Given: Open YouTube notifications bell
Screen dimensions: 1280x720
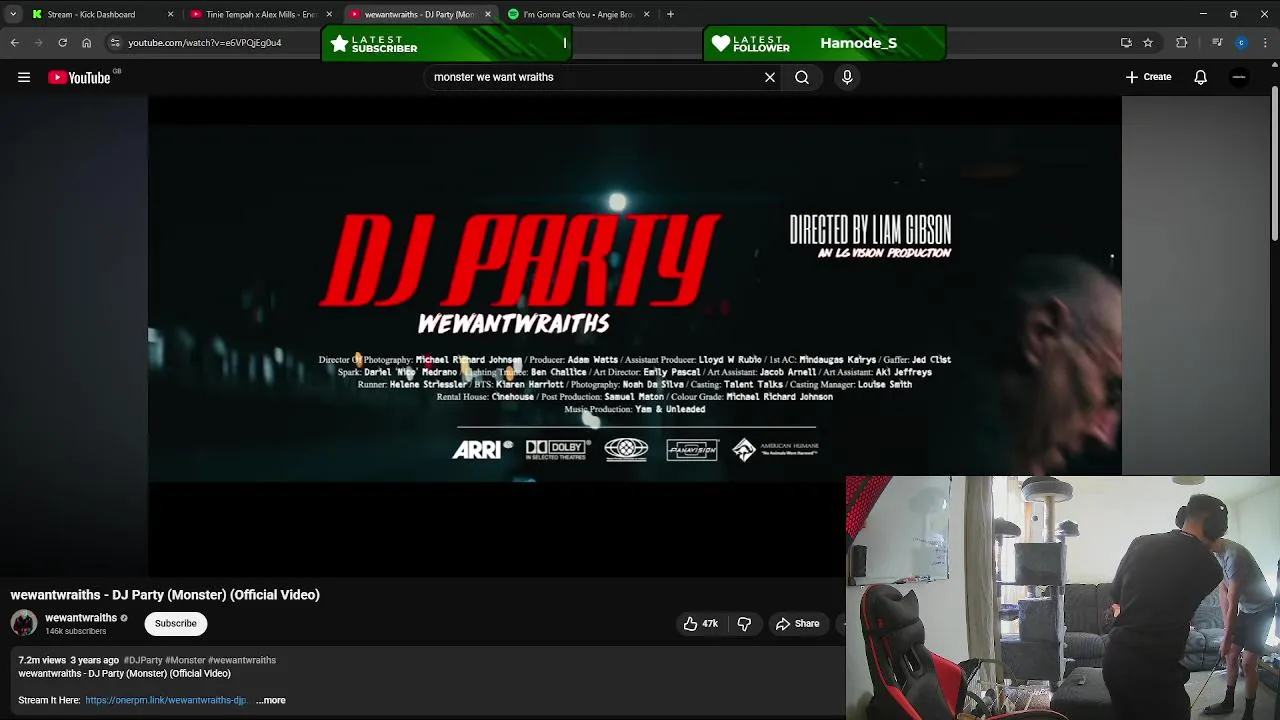Looking at the screenshot, I should (x=1201, y=77).
